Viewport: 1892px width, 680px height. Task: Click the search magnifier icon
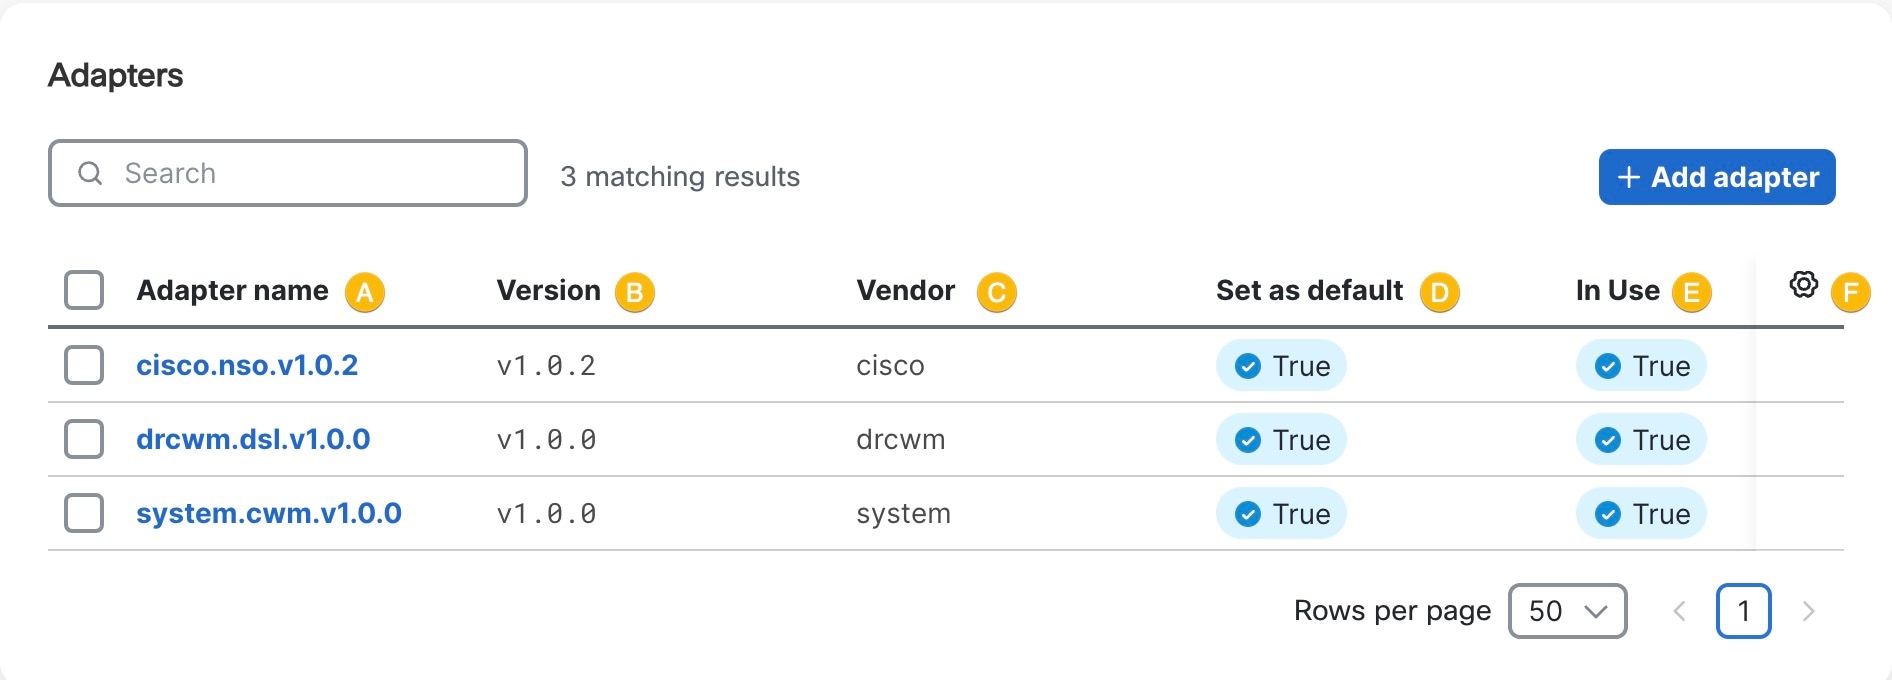pyautogui.click(x=91, y=172)
